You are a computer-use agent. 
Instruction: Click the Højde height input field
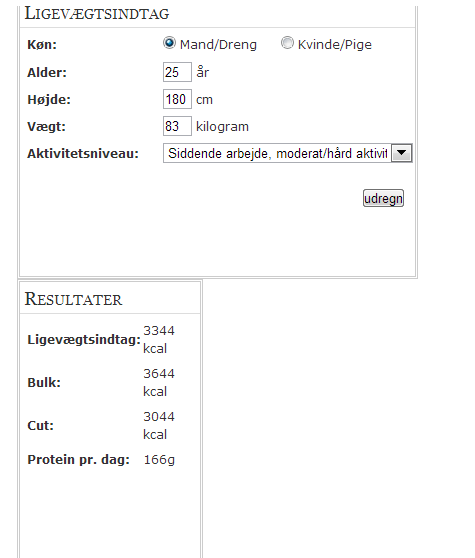pos(177,99)
